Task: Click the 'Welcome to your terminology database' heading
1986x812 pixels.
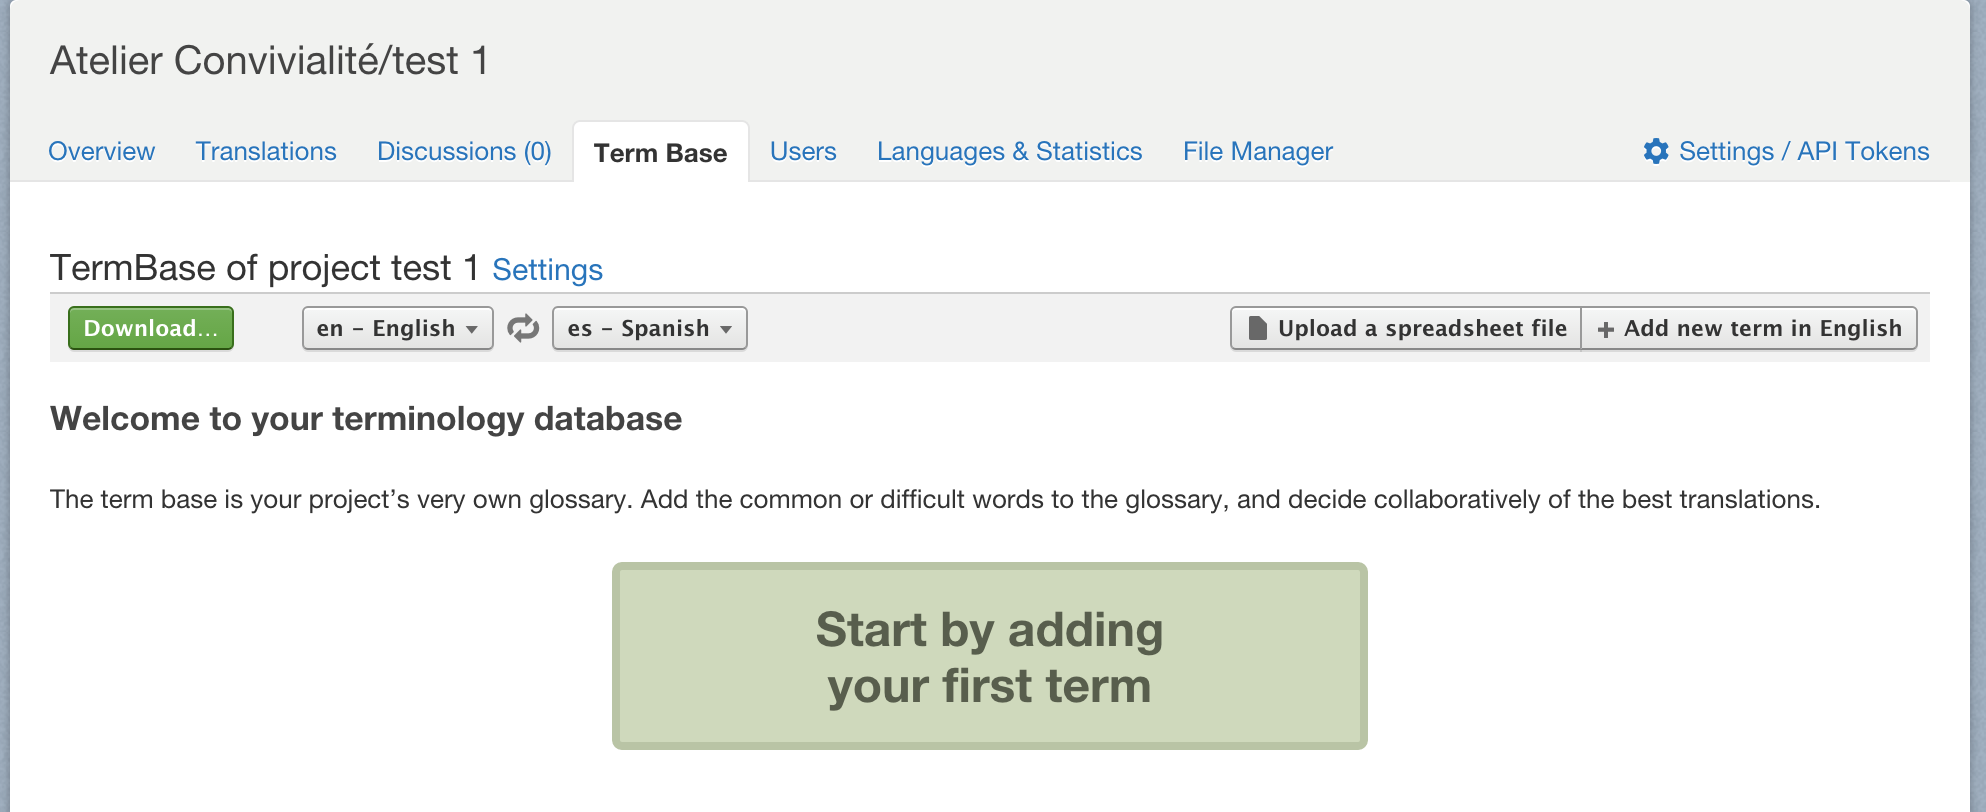Action: click(366, 418)
